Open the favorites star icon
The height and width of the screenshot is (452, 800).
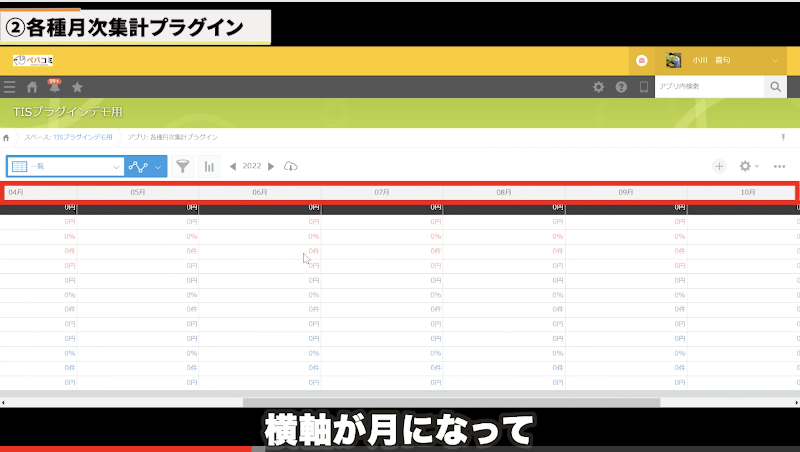click(x=77, y=87)
